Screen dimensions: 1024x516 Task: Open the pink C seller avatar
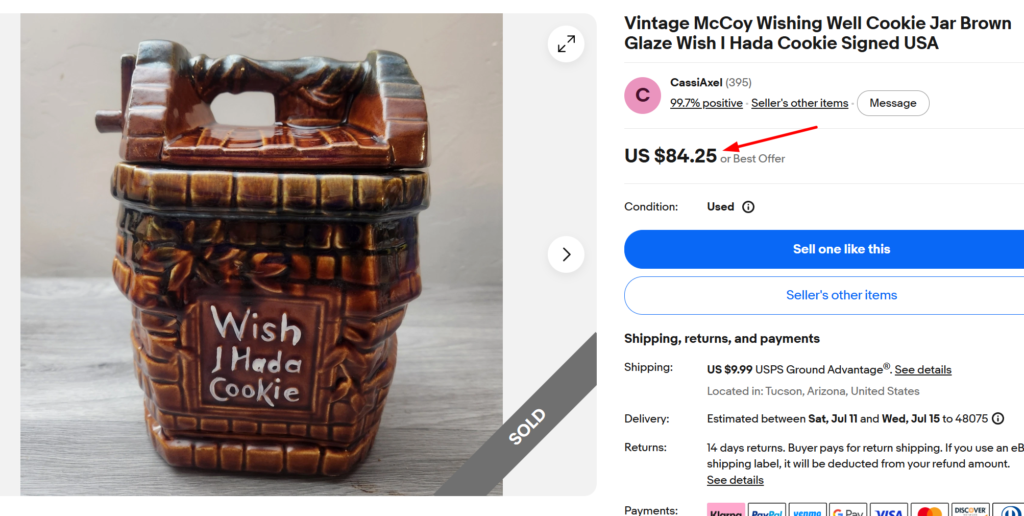pyautogui.click(x=643, y=95)
